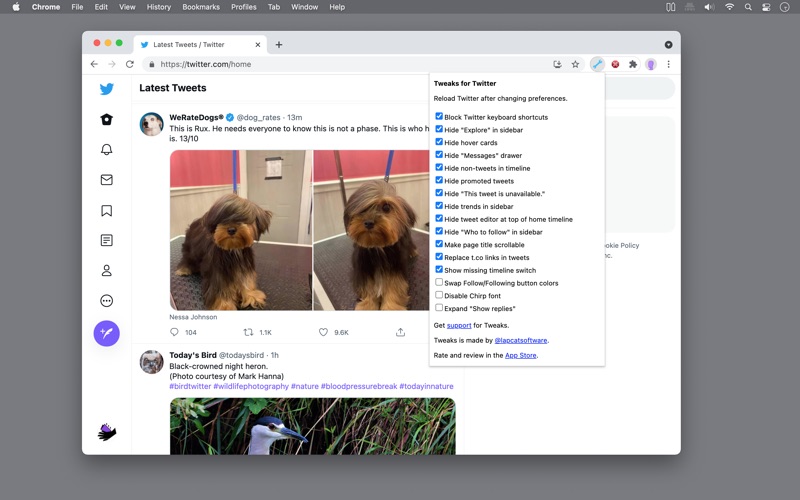Image resolution: width=800 pixels, height=500 pixels.
Task: Open the Chrome app menu
Action: [x=46, y=7]
